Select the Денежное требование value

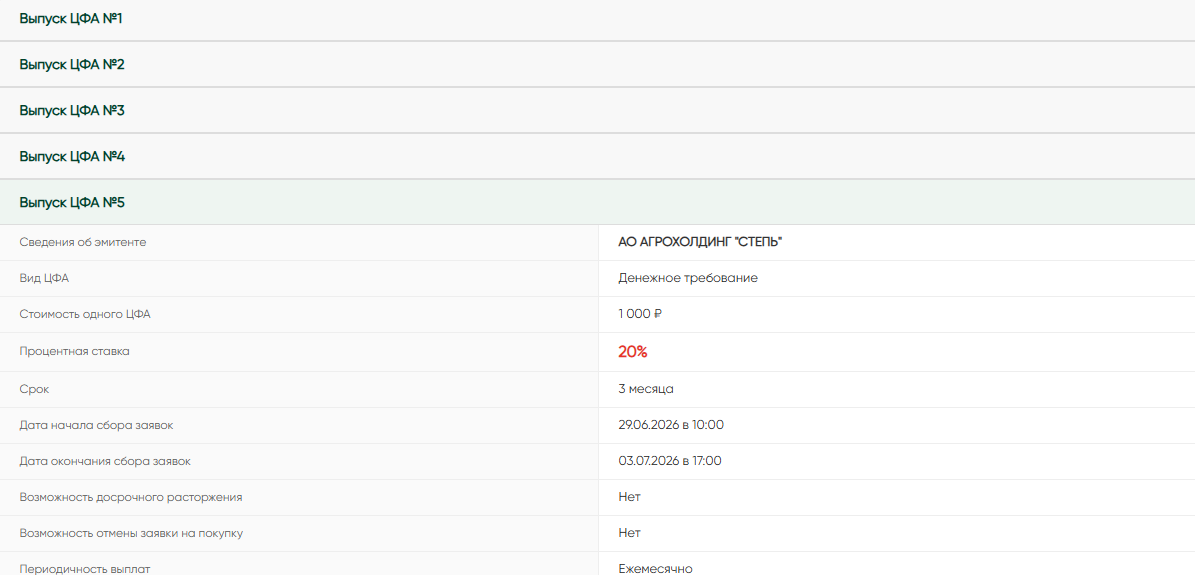pyautogui.click(x=687, y=278)
